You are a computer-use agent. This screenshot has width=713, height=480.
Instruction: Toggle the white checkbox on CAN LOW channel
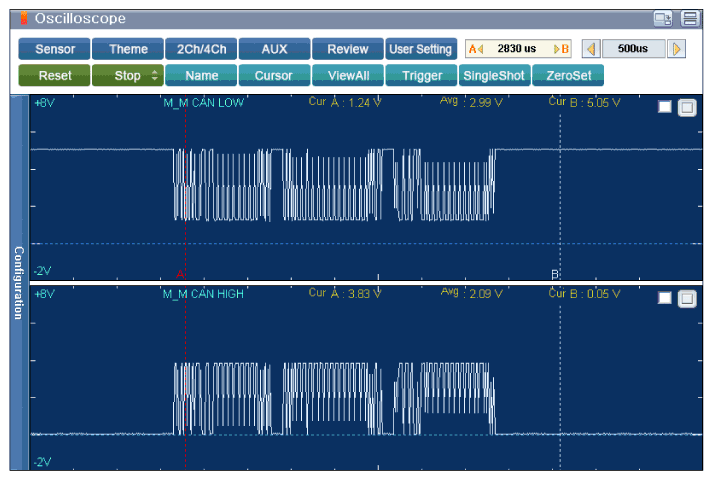click(665, 108)
